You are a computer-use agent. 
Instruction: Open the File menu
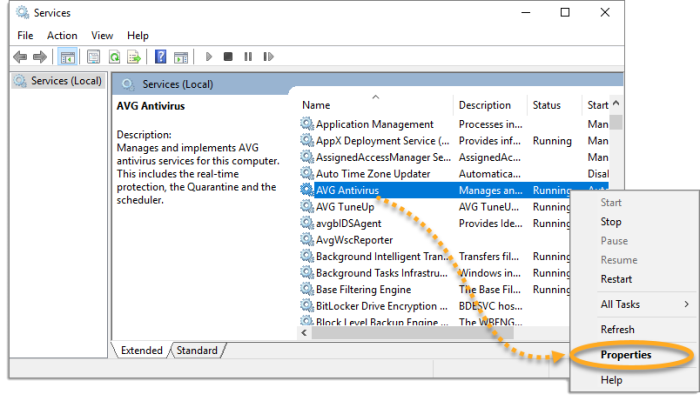[25, 35]
